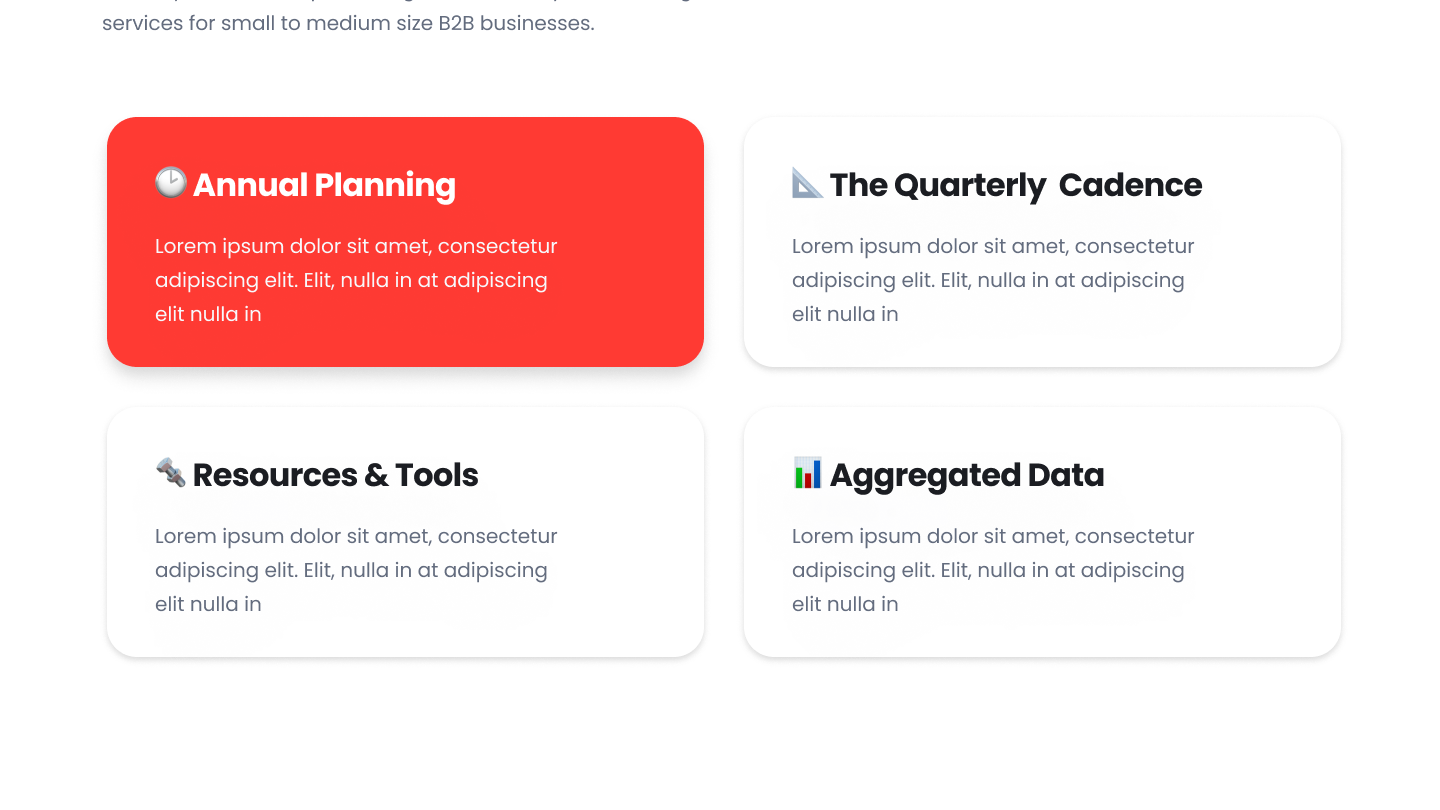Click the word Planning in the red card
This screenshot has height=810, width=1440.
385,185
